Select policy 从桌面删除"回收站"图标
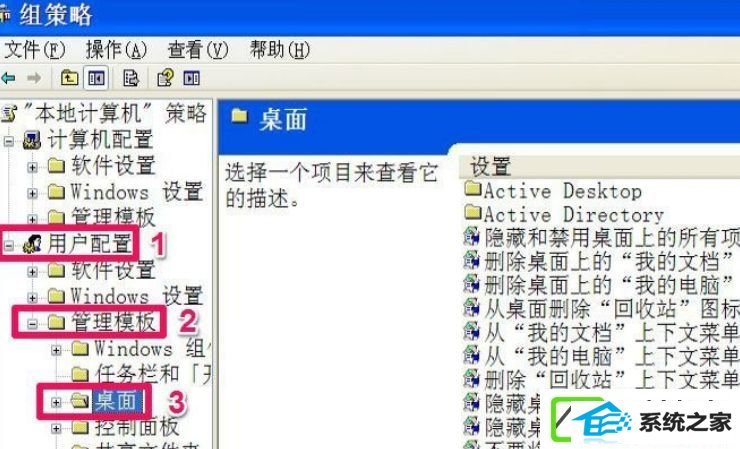Viewport: 740px width, 449px height. coord(612,309)
